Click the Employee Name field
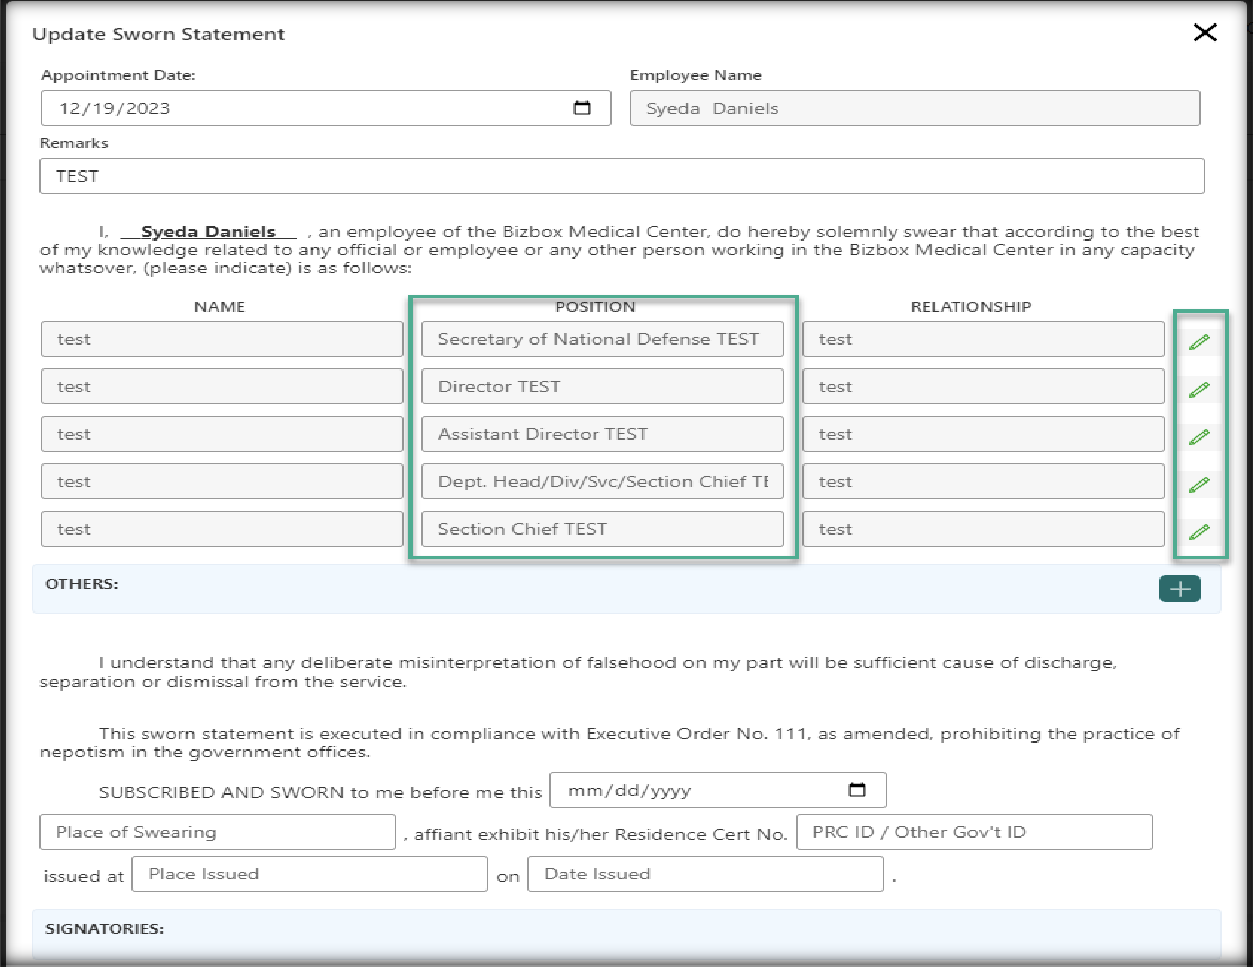The image size is (1253, 967). (x=914, y=108)
